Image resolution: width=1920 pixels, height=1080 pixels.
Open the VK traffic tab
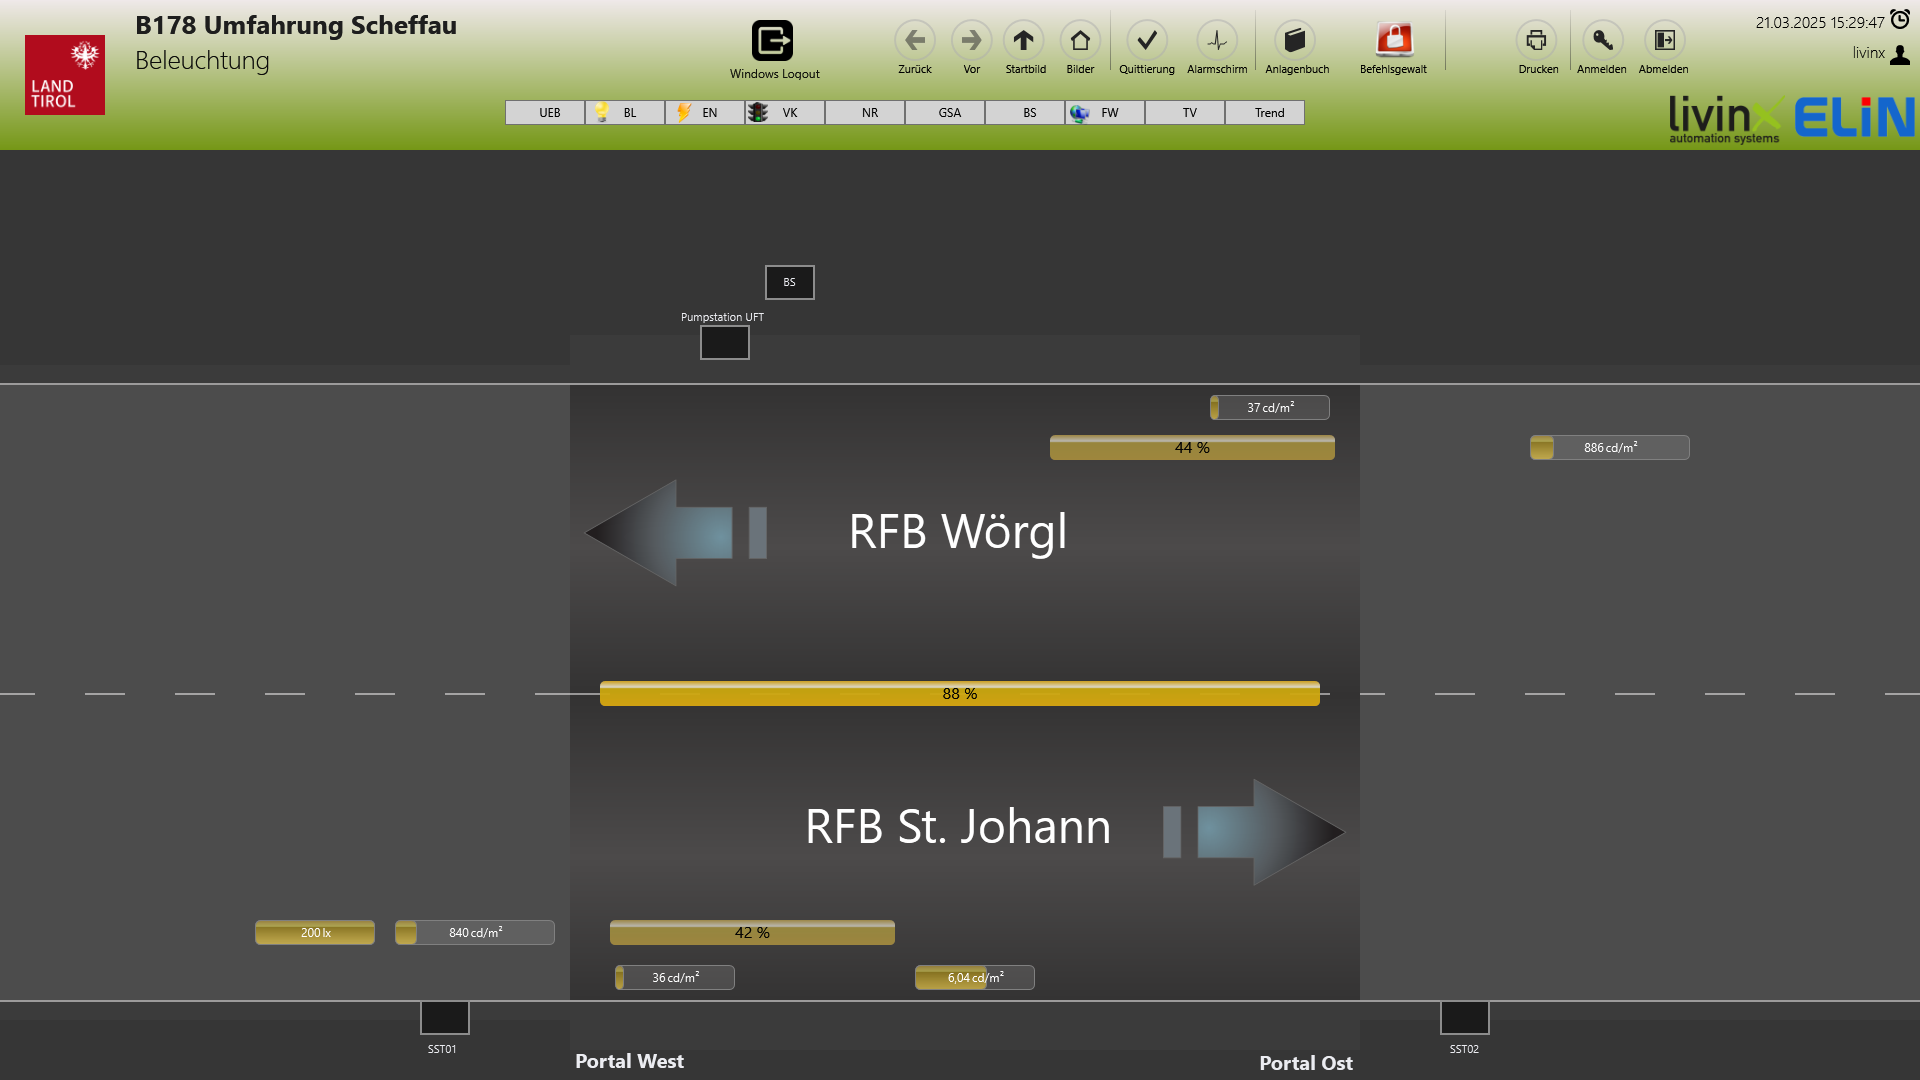click(x=785, y=113)
